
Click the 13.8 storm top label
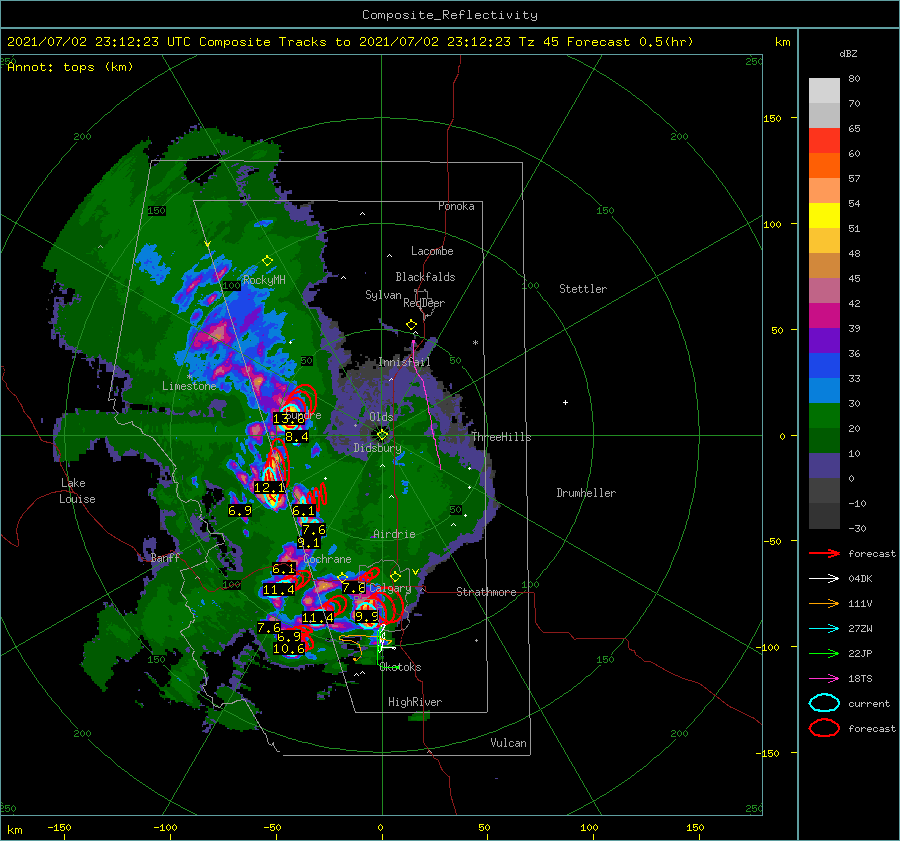[288, 419]
